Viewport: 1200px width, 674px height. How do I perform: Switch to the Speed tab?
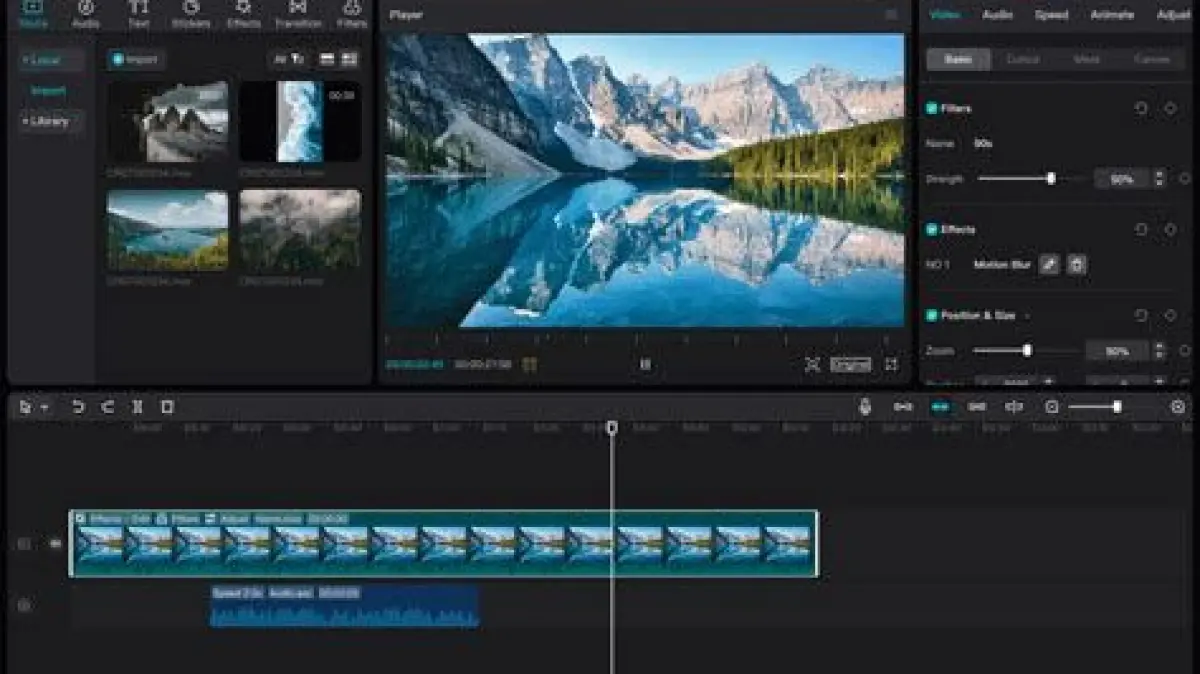1051,15
